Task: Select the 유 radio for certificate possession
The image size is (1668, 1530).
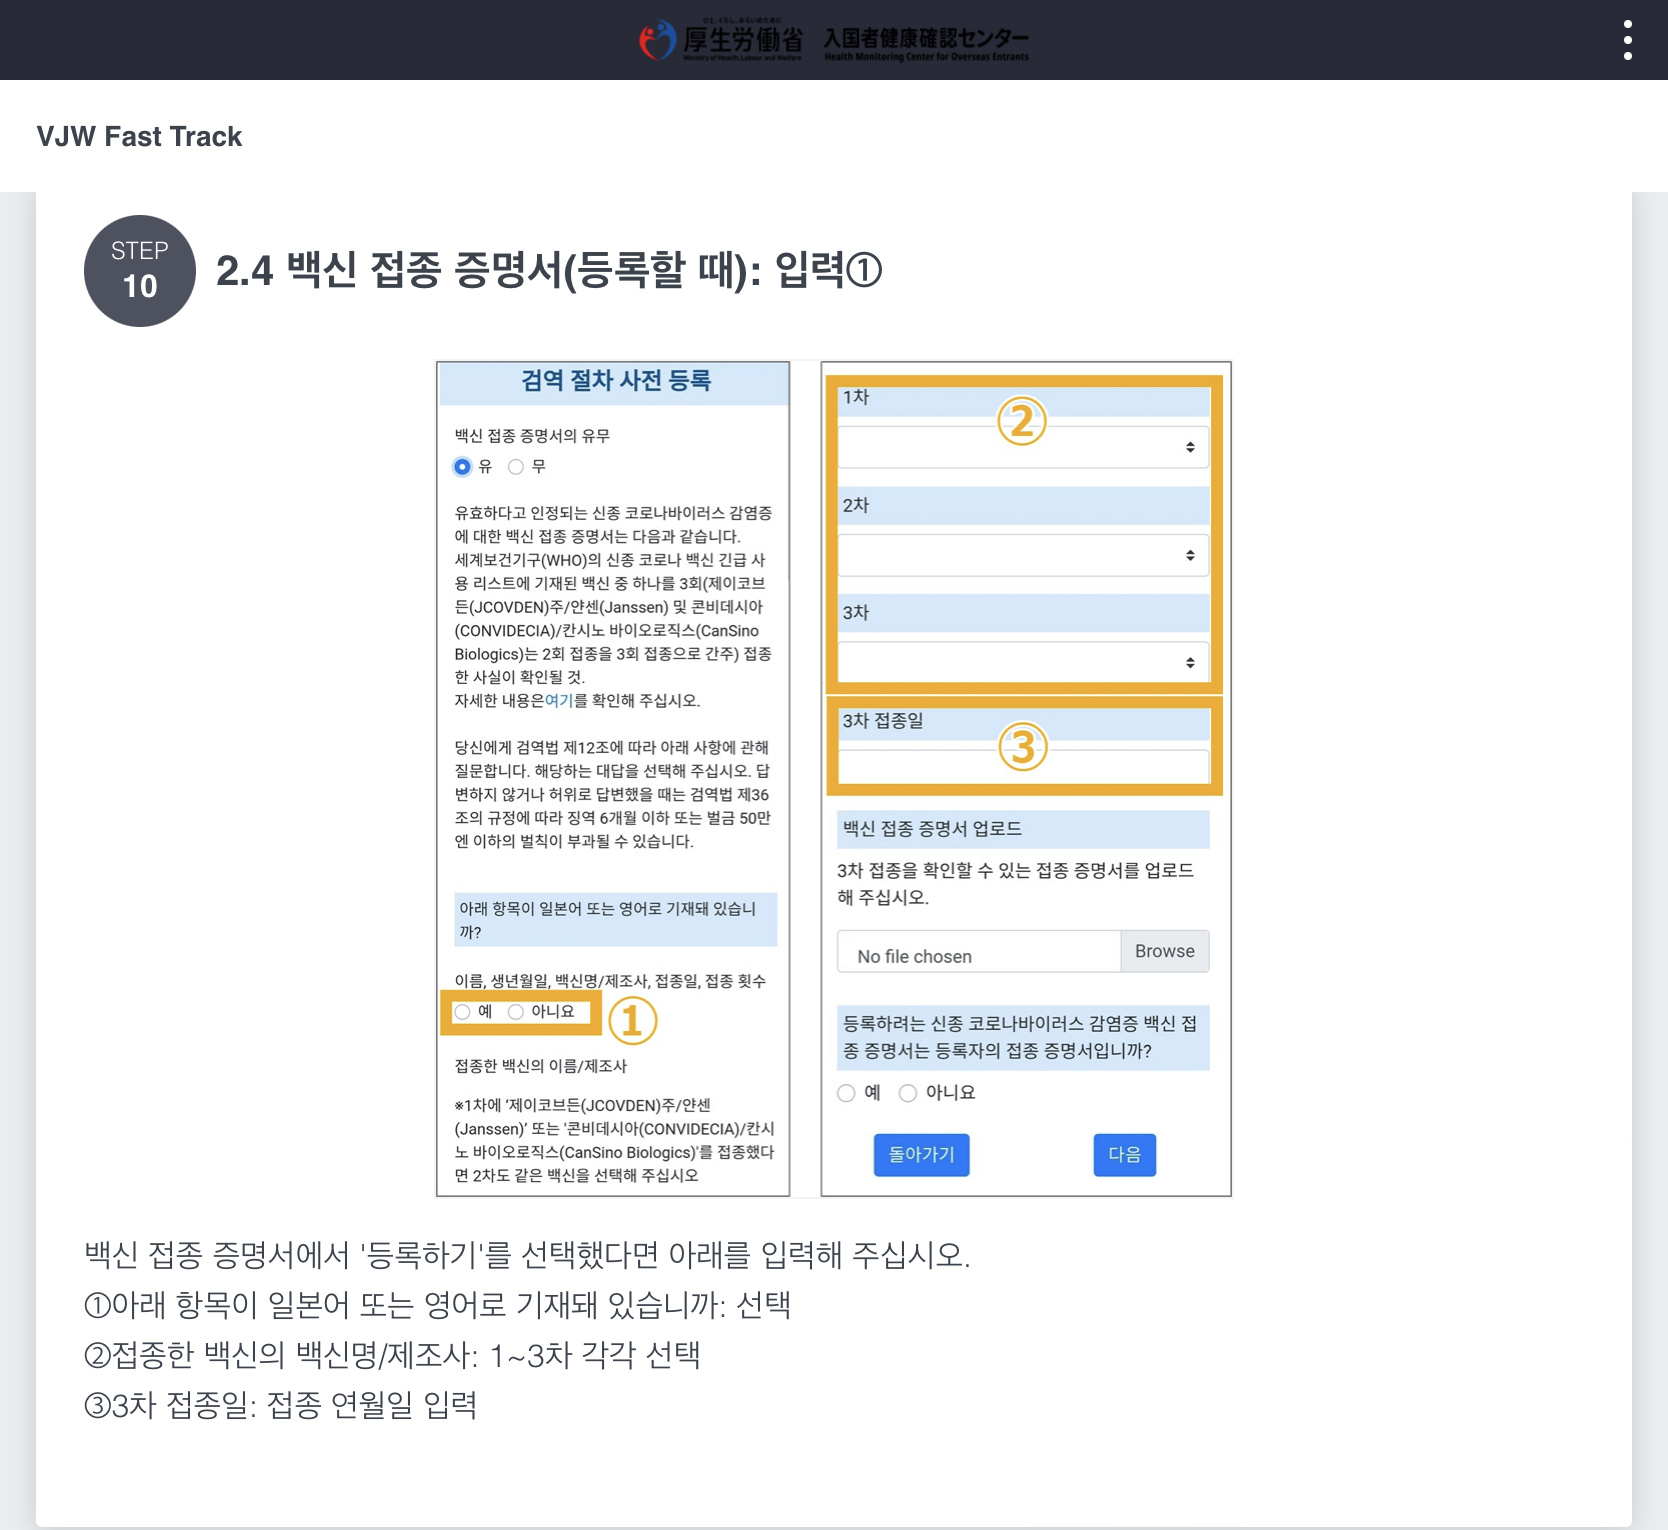Action: pyautogui.click(x=461, y=466)
